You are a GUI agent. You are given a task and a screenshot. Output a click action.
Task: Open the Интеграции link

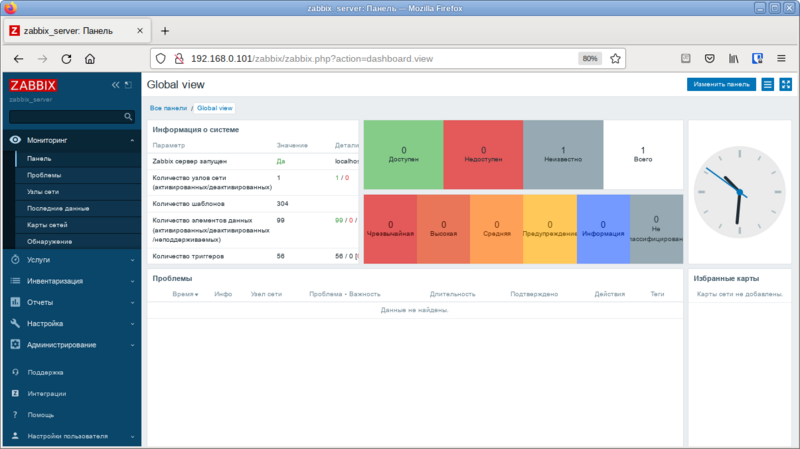click(47, 393)
